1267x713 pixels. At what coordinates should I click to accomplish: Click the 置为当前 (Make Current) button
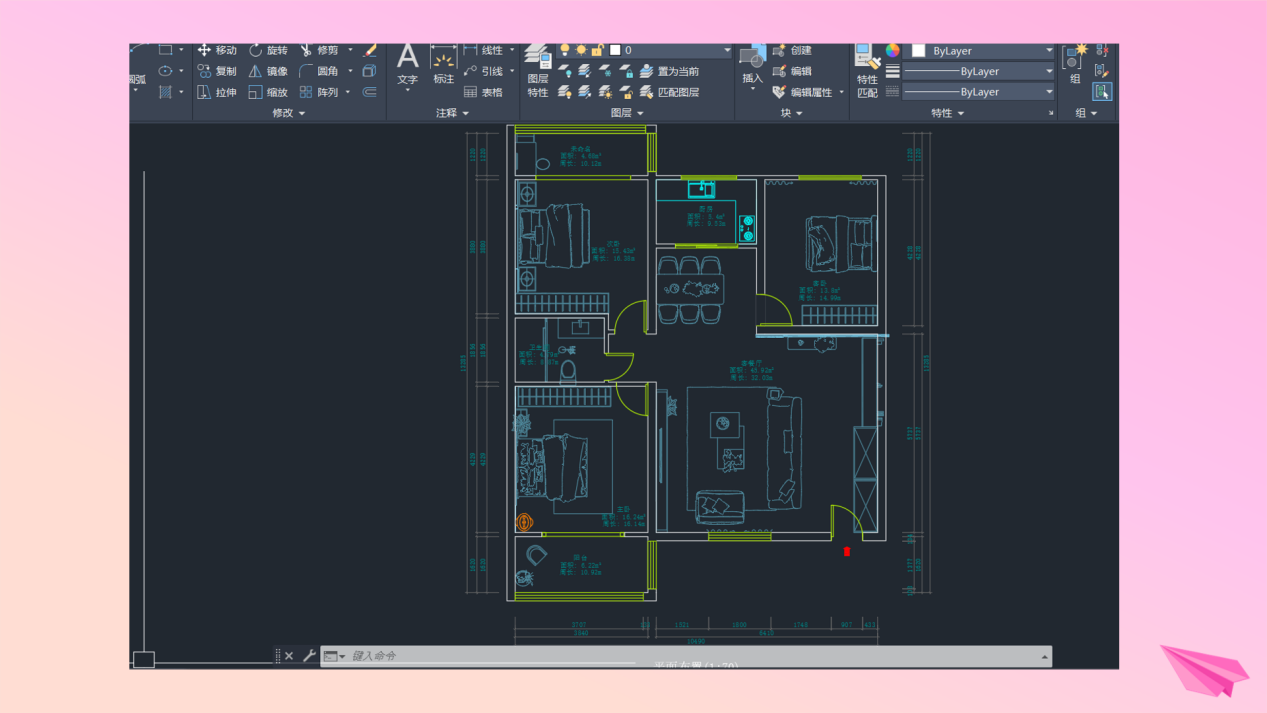[670, 71]
